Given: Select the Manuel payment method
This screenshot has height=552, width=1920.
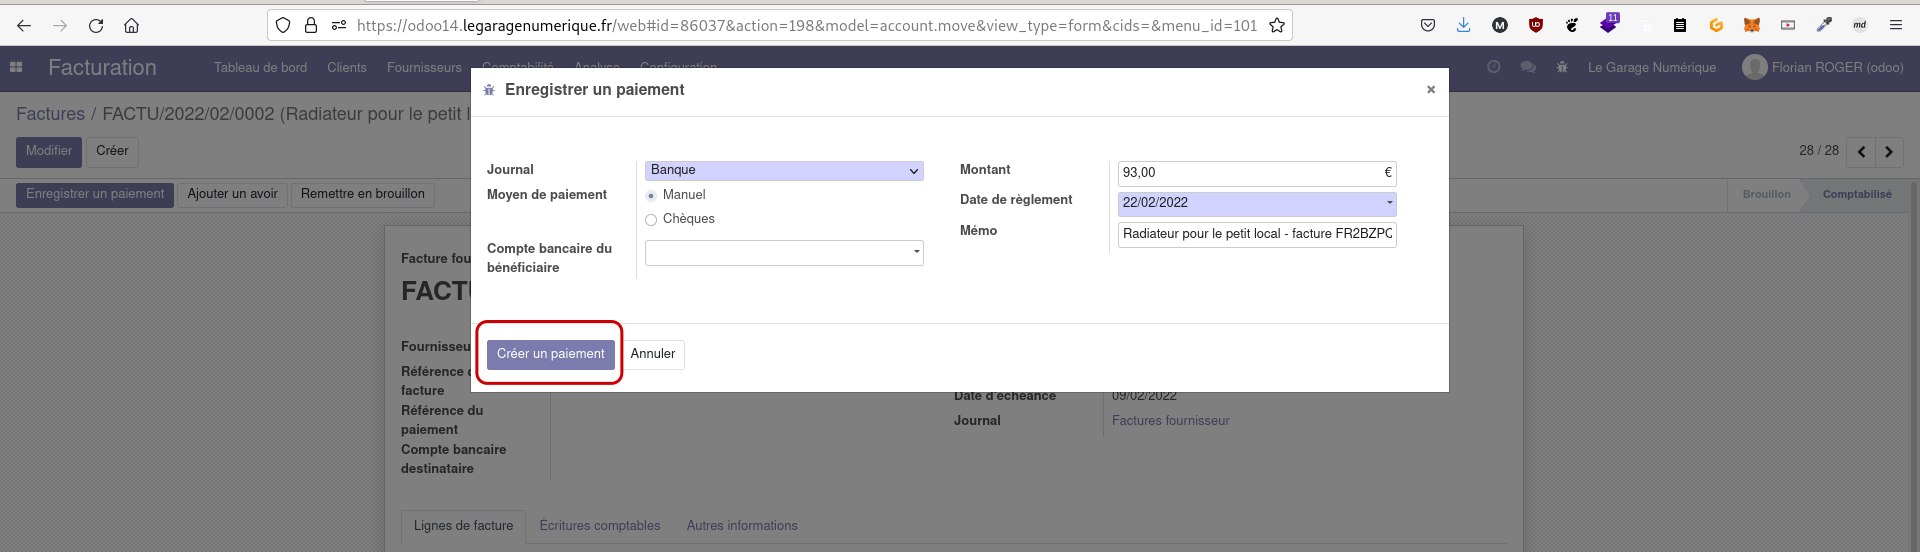Looking at the screenshot, I should (651, 196).
